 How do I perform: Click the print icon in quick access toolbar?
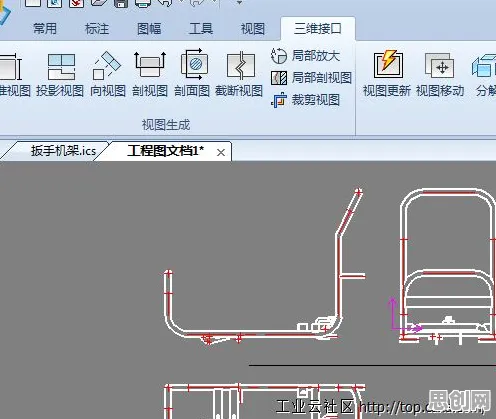click(x=143, y=3)
